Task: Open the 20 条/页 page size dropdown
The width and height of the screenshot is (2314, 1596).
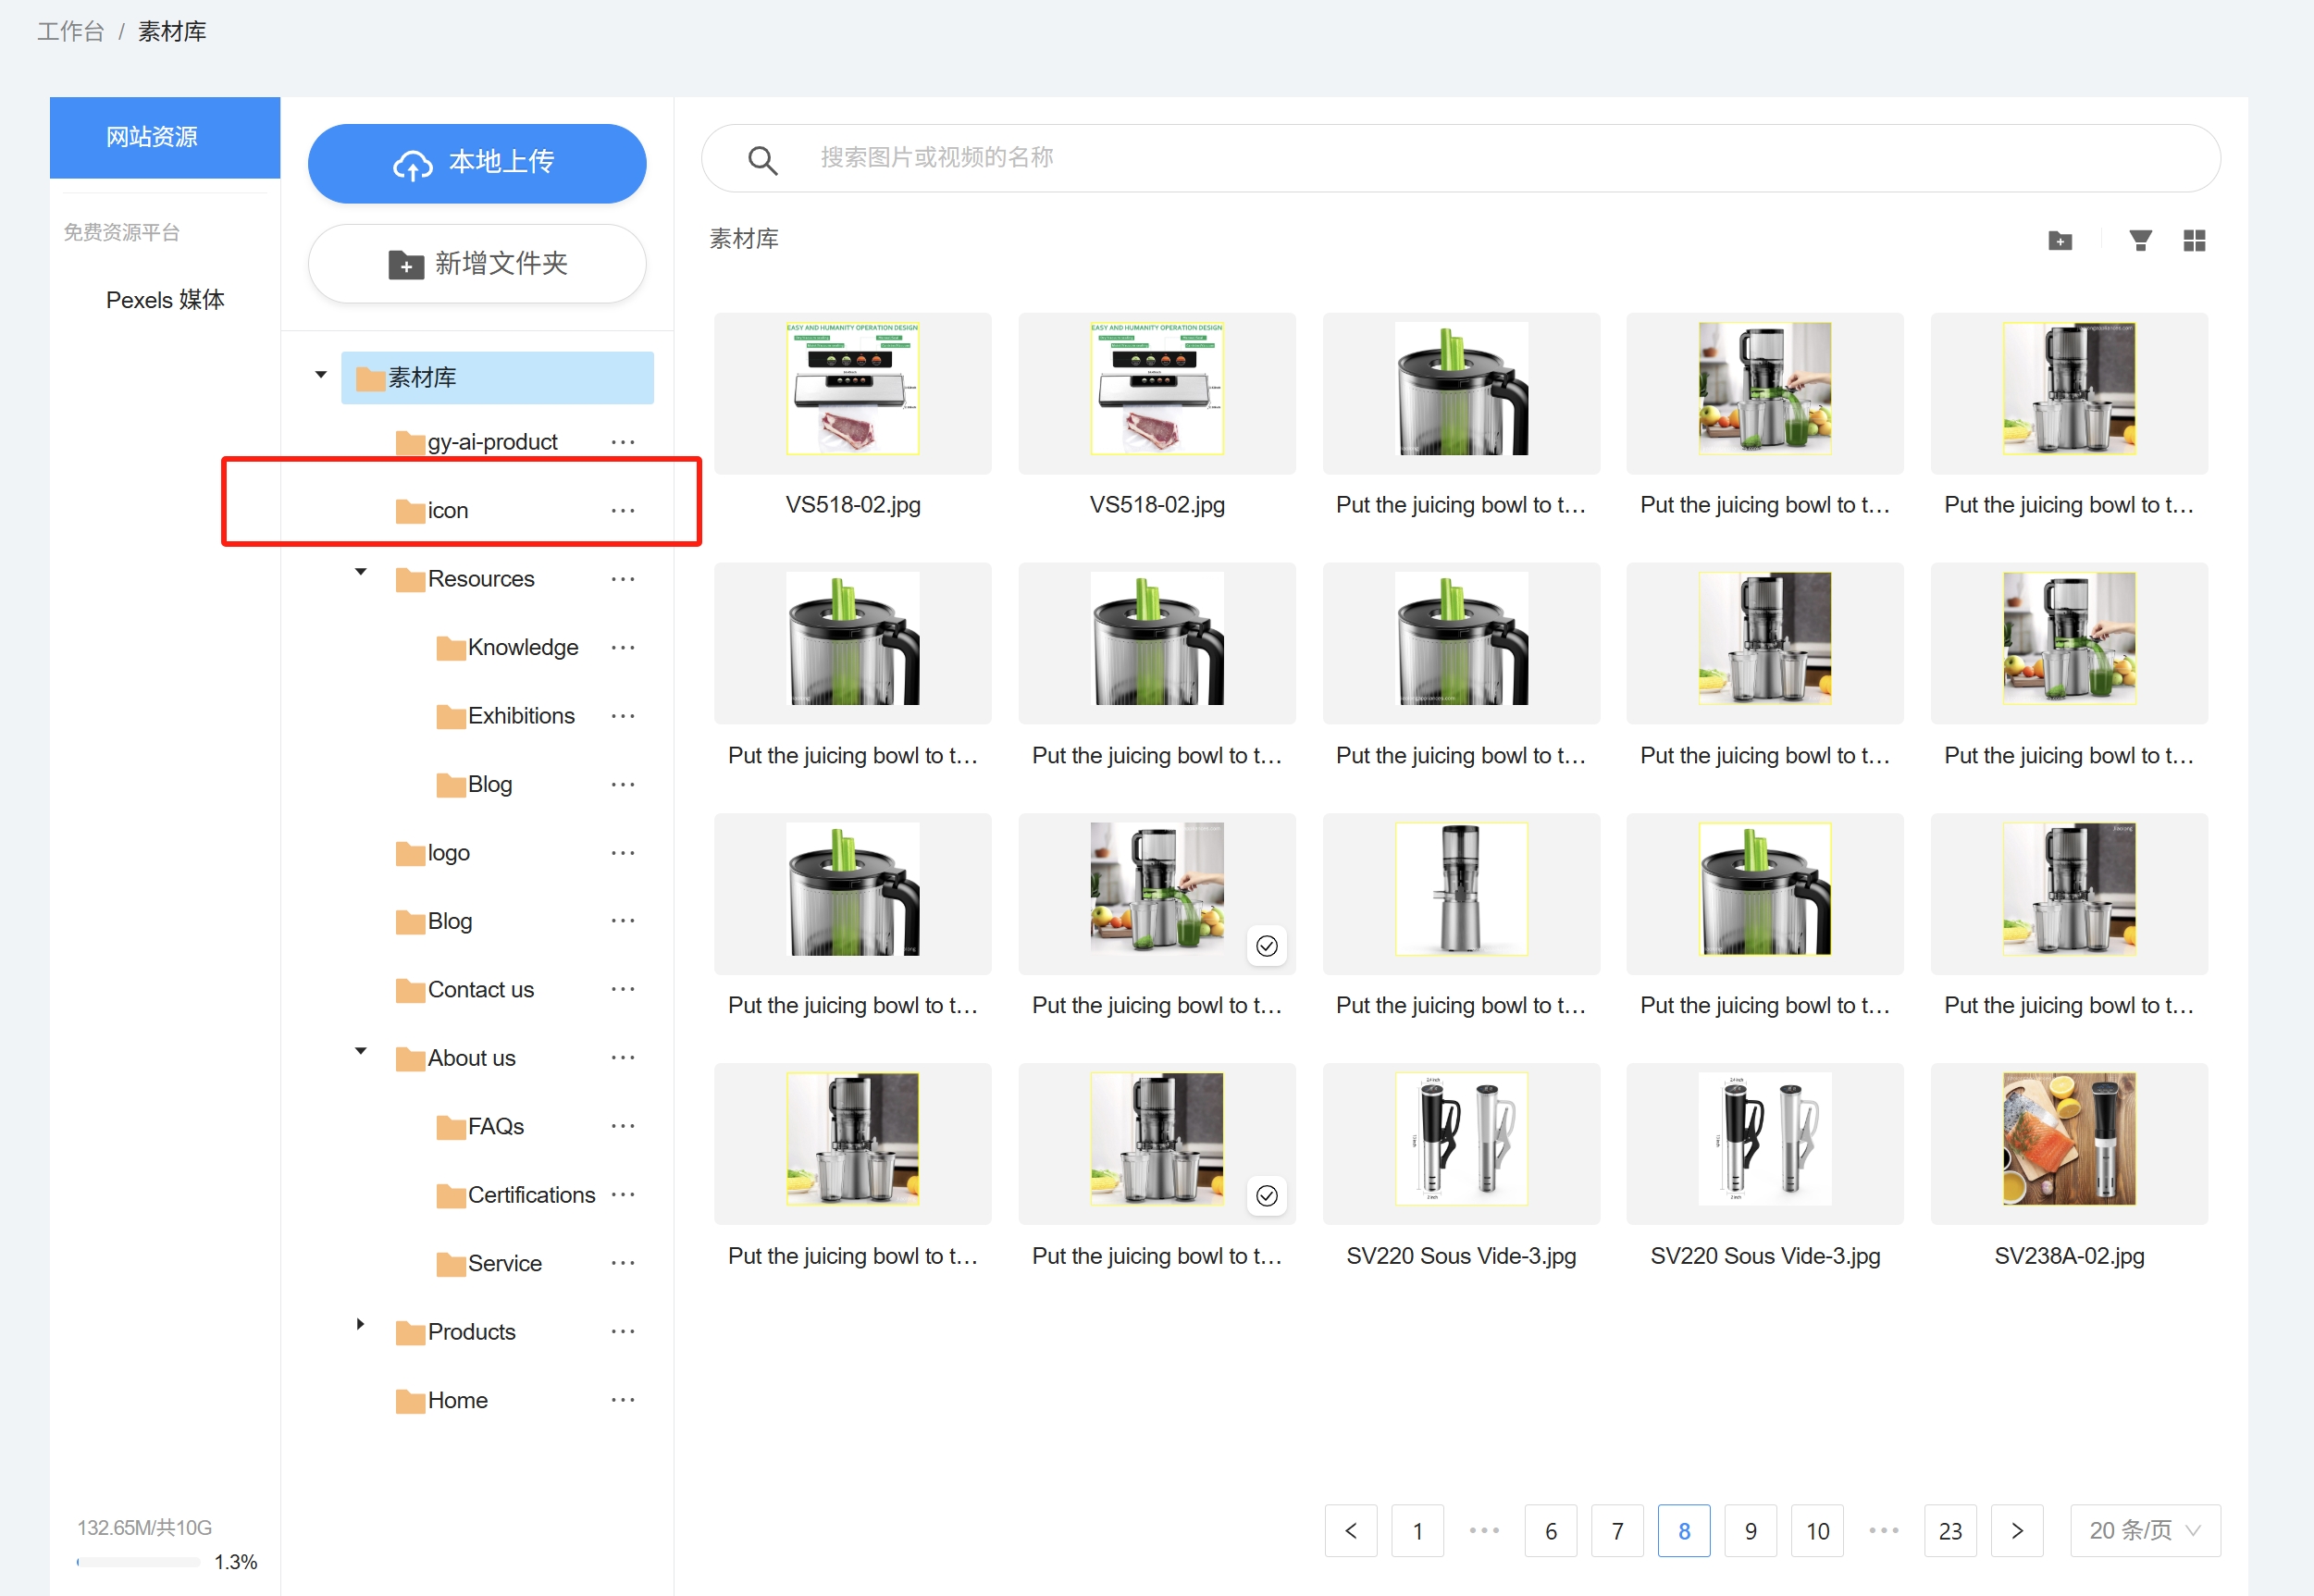Action: (x=2144, y=1530)
